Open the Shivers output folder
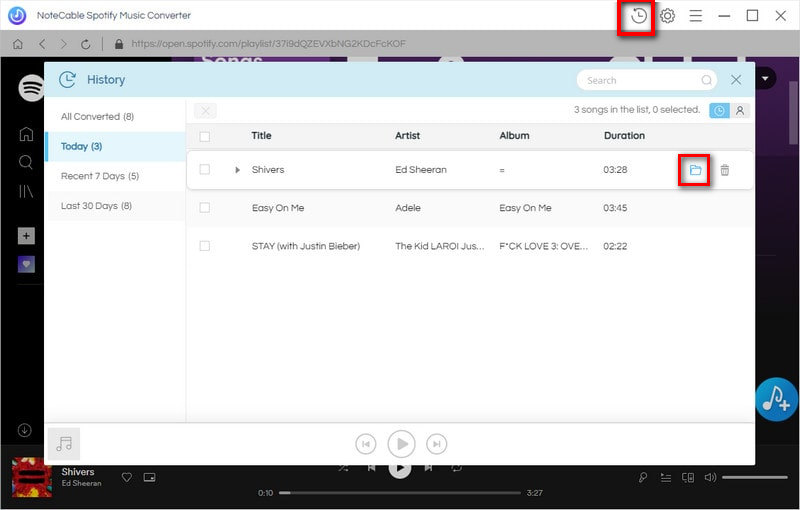Viewport: 800px width, 510px height. [695, 170]
